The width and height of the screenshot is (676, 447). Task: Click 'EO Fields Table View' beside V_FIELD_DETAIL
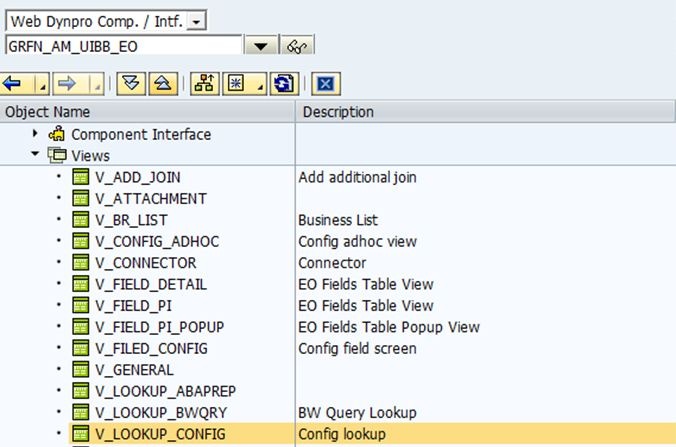click(366, 284)
